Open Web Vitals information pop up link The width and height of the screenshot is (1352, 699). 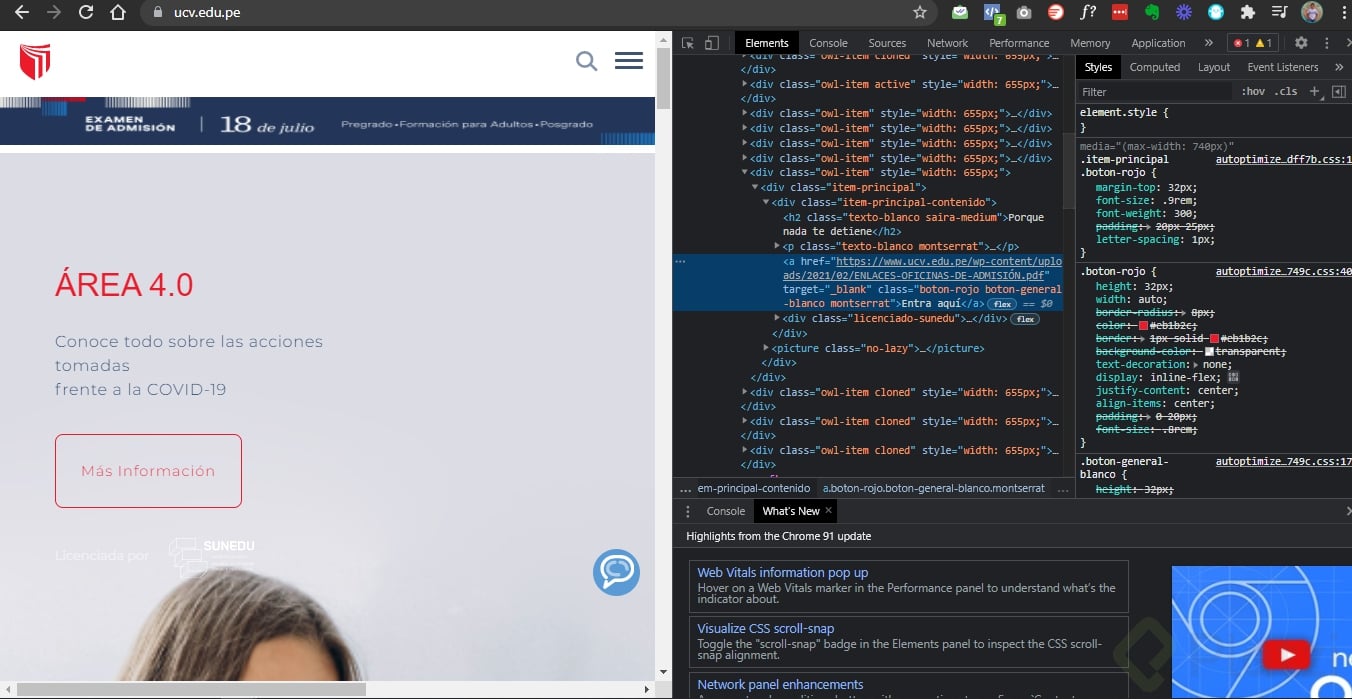[x=782, y=573]
